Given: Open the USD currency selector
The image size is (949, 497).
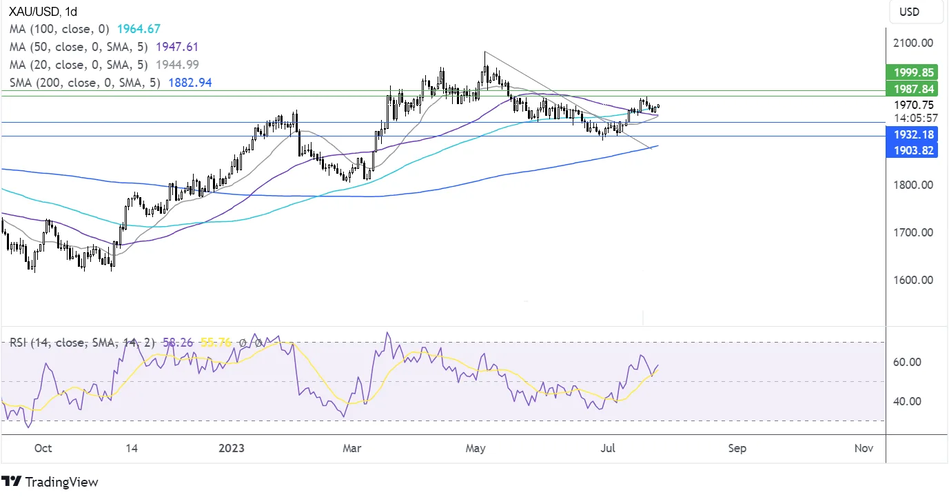Looking at the screenshot, I should click(x=910, y=12).
